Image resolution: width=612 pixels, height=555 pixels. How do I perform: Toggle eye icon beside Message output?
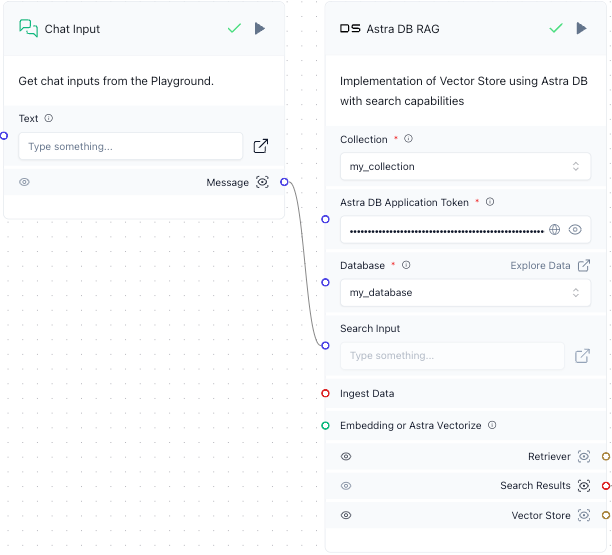[25, 182]
